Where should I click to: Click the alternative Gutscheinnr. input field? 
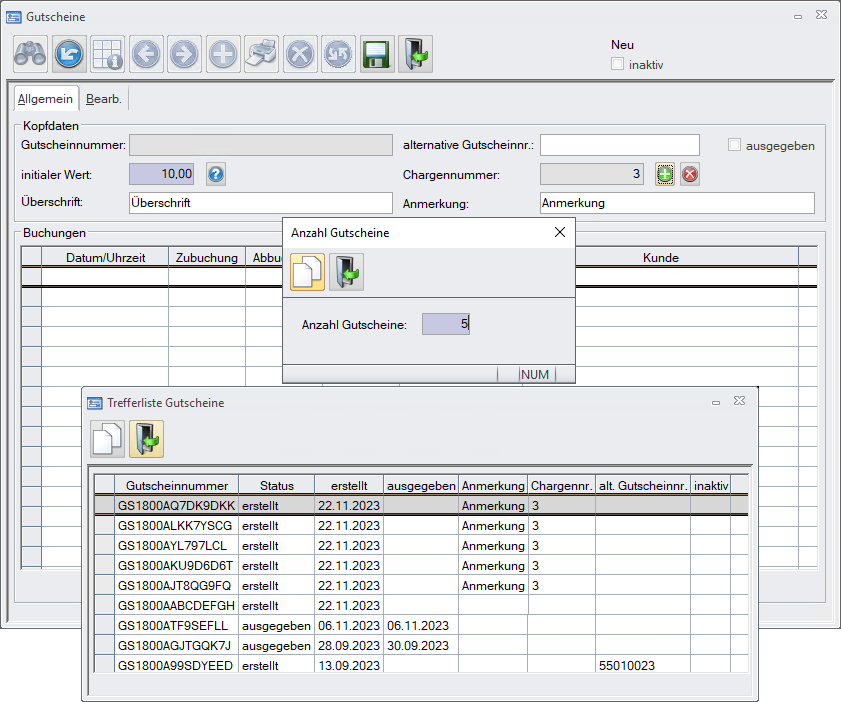(x=620, y=145)
